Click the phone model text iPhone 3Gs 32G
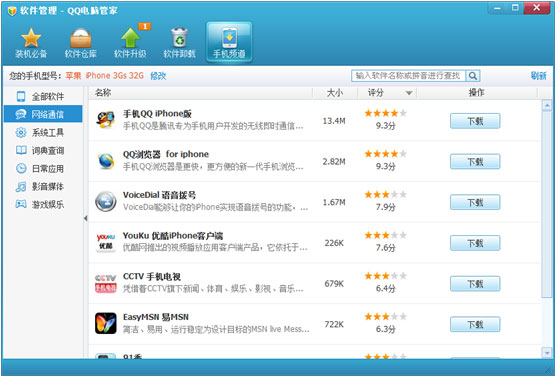558x378 pixels. click(x=115, y=76)
